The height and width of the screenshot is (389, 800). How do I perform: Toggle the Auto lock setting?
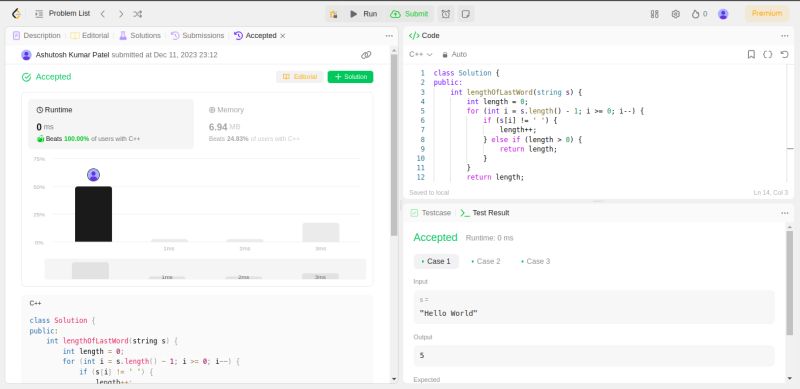pos(454,54)
